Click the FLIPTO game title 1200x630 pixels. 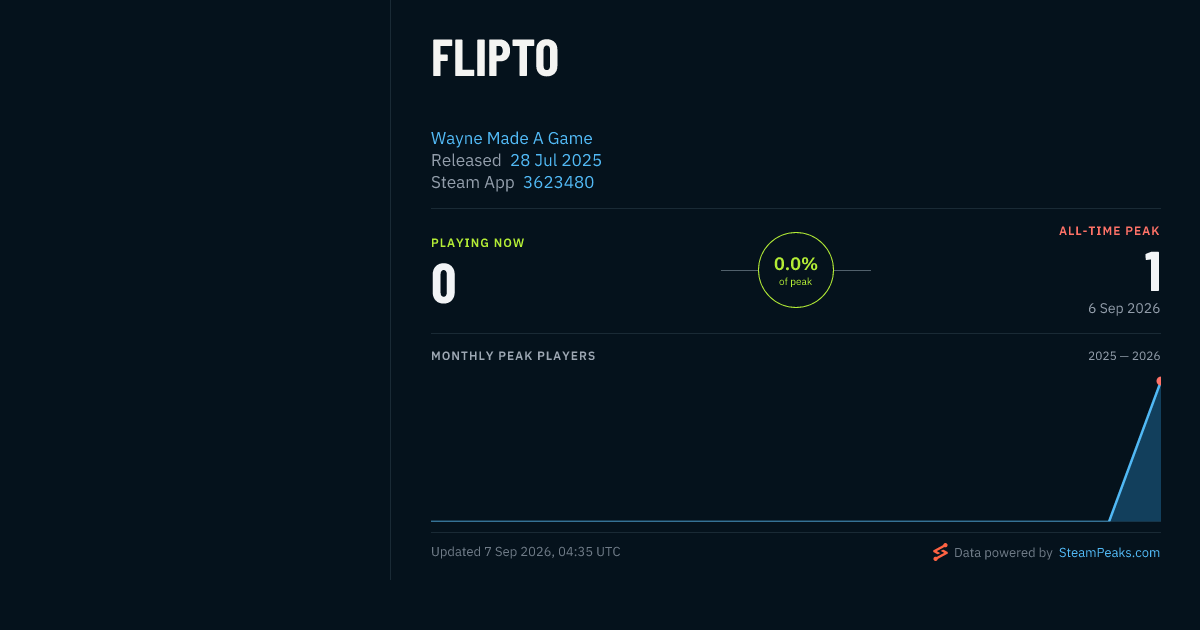495,59
